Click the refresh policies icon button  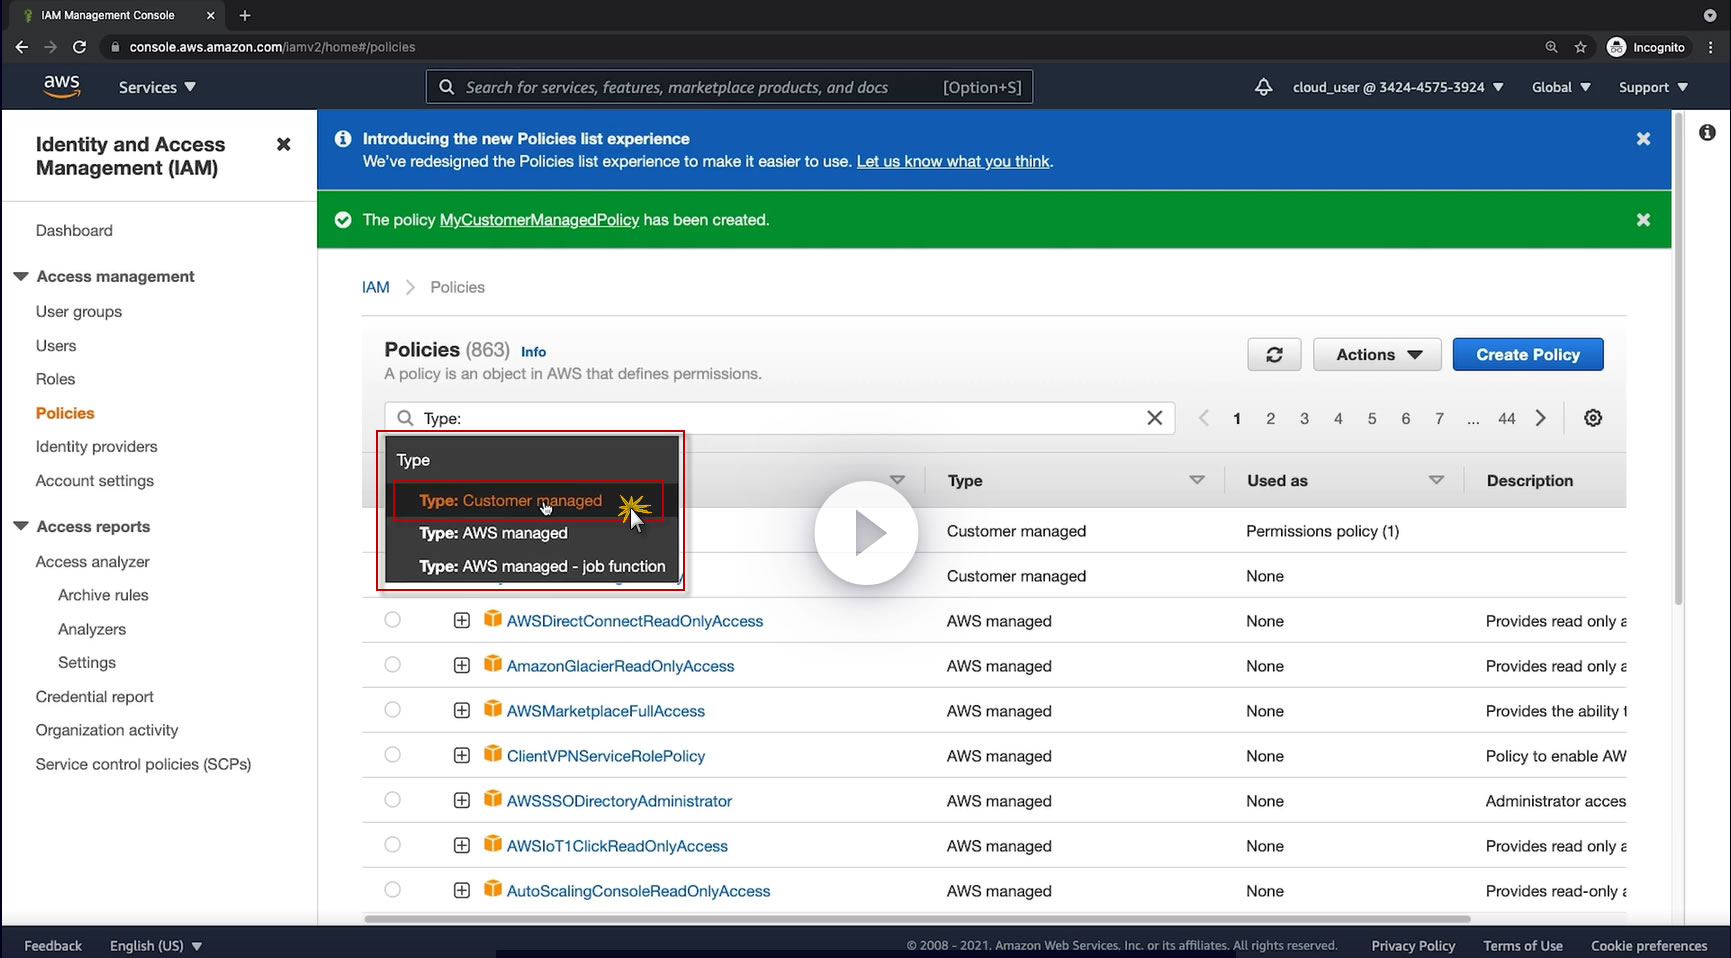1274,355
